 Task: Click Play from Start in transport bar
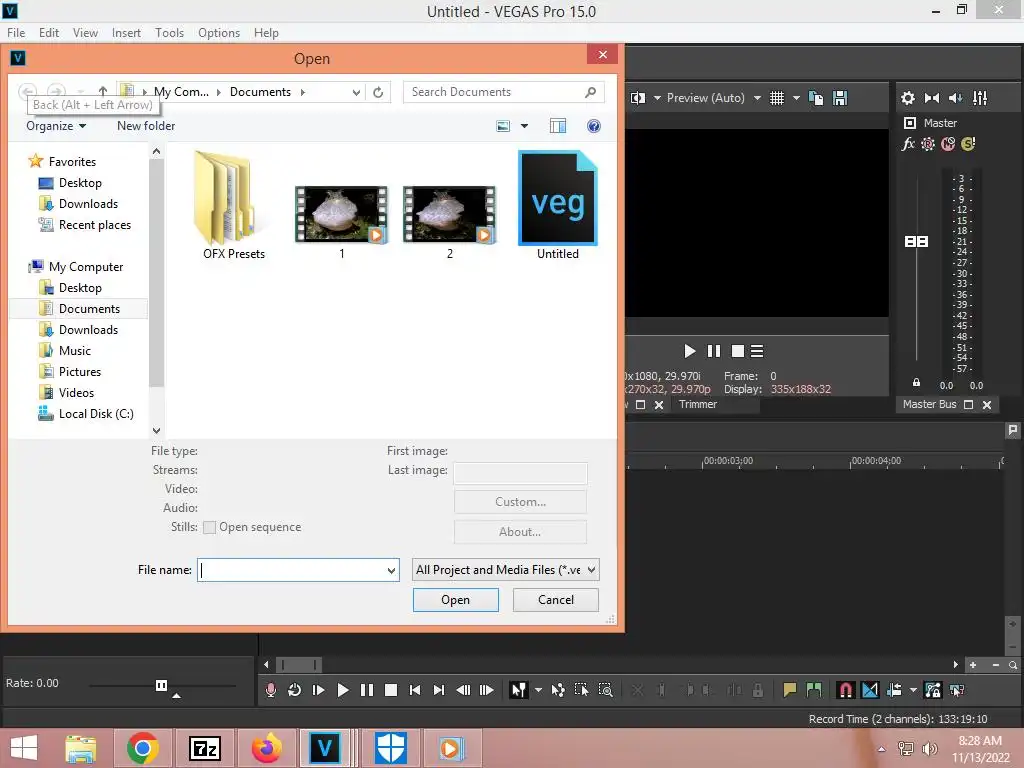point(319,690)
